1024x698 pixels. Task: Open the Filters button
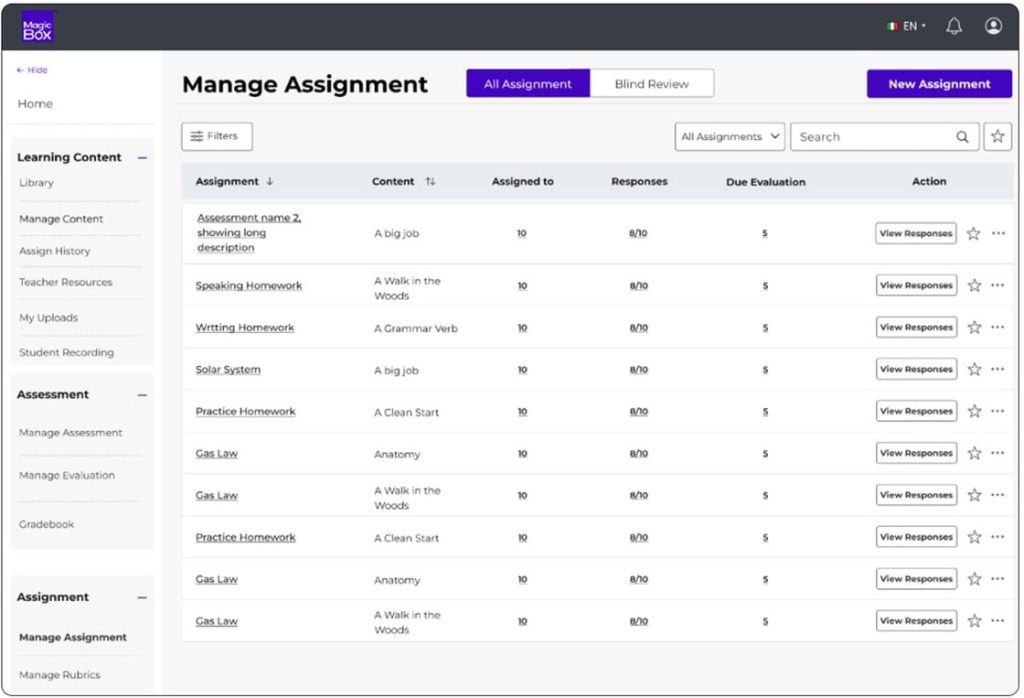(x=217, y=137)
